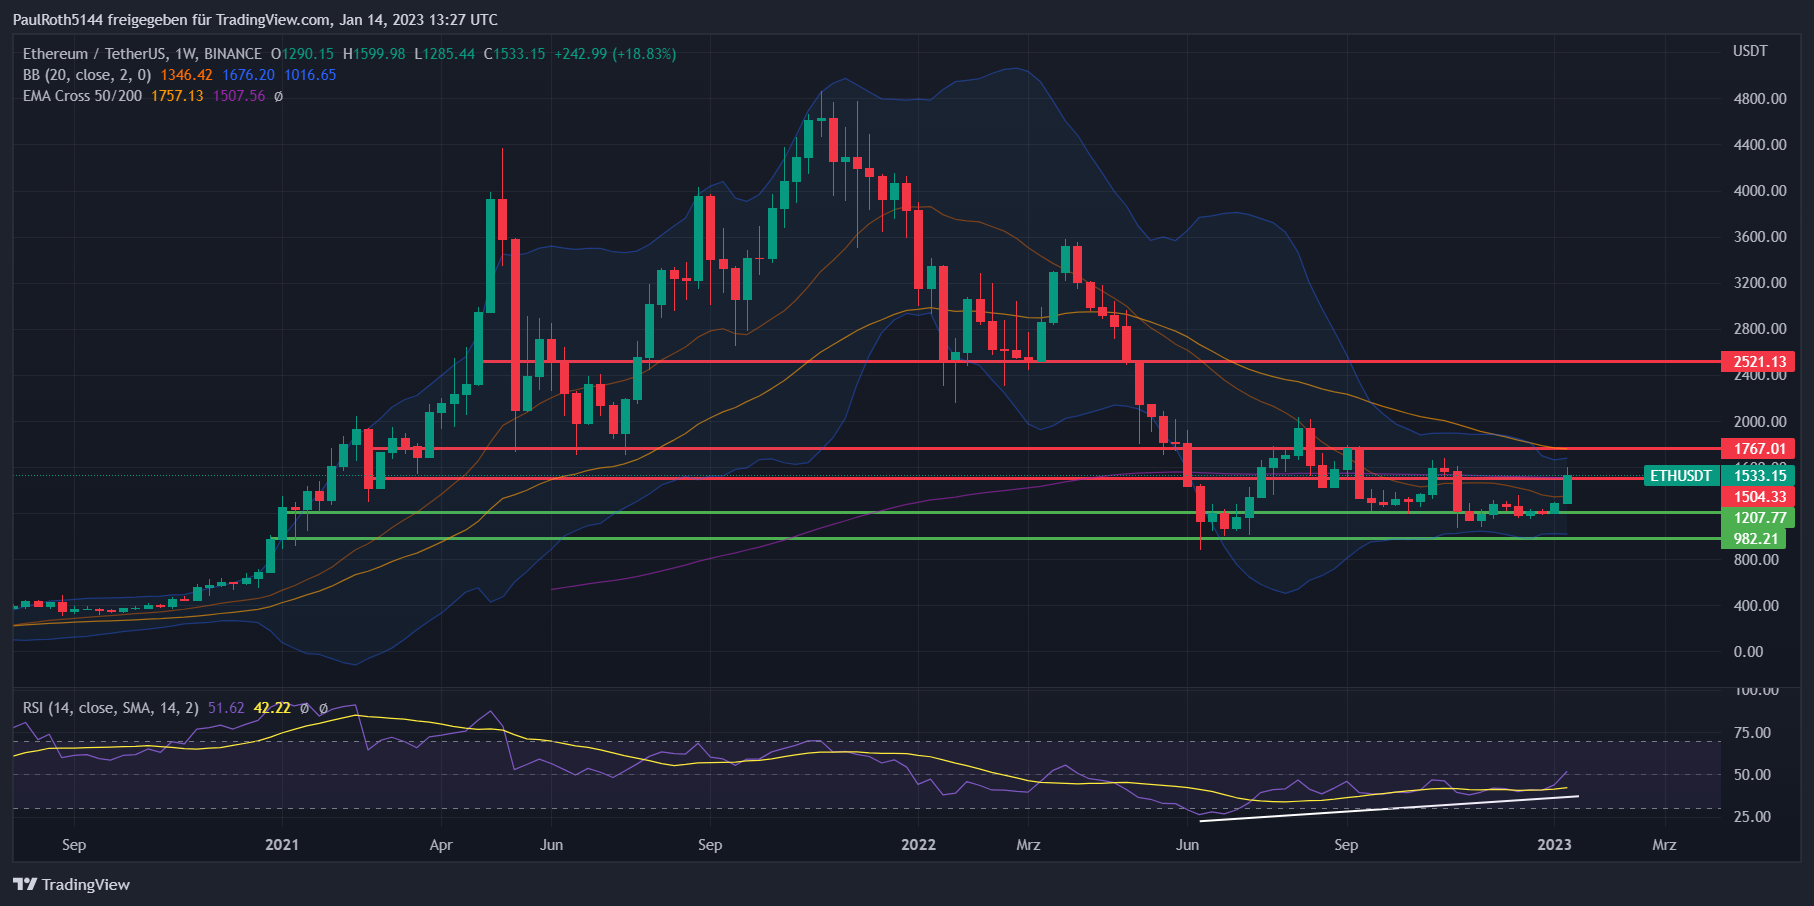This screenshot has height=906, width=1814.
Task: Click the 25.00 RSI axis label
Action: pos(1752,817)
